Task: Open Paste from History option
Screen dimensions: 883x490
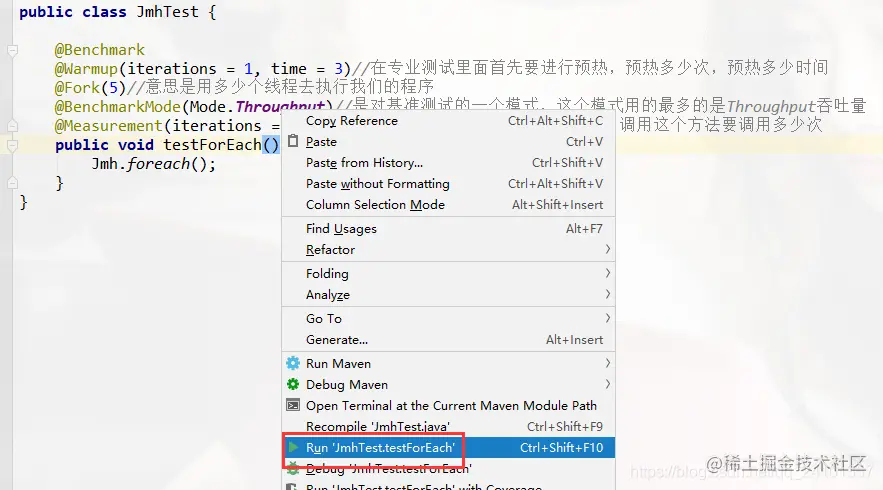Action: 448,163
